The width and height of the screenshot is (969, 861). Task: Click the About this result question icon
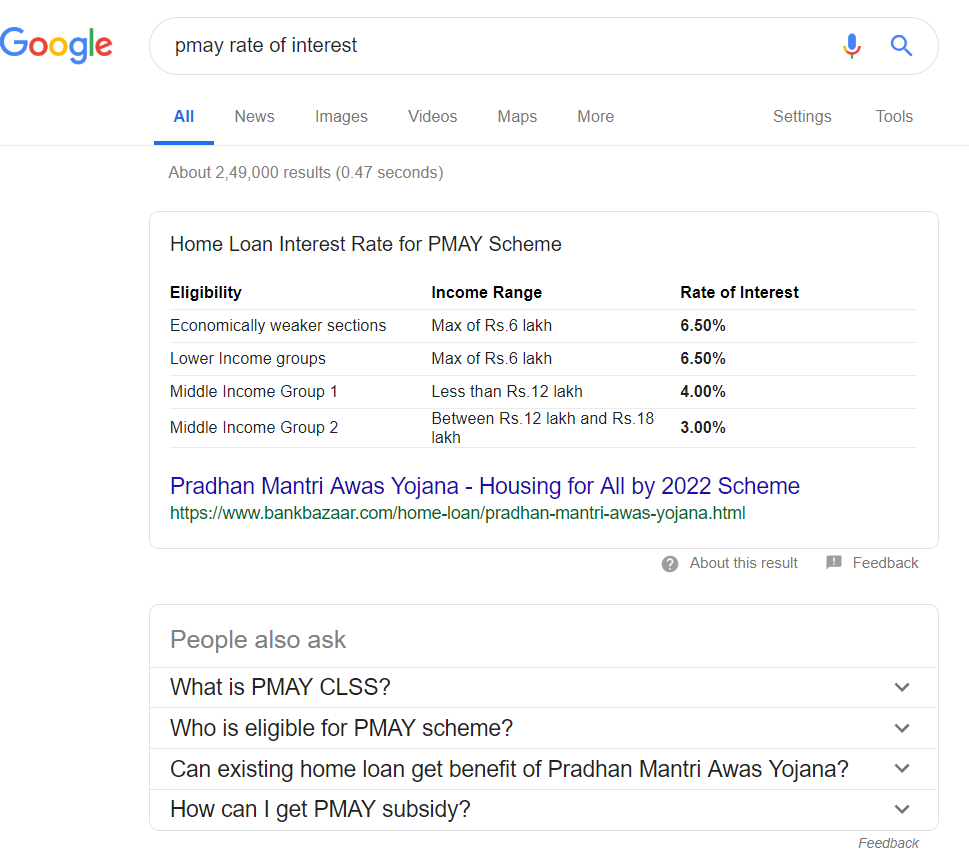[x=670, y=564]
